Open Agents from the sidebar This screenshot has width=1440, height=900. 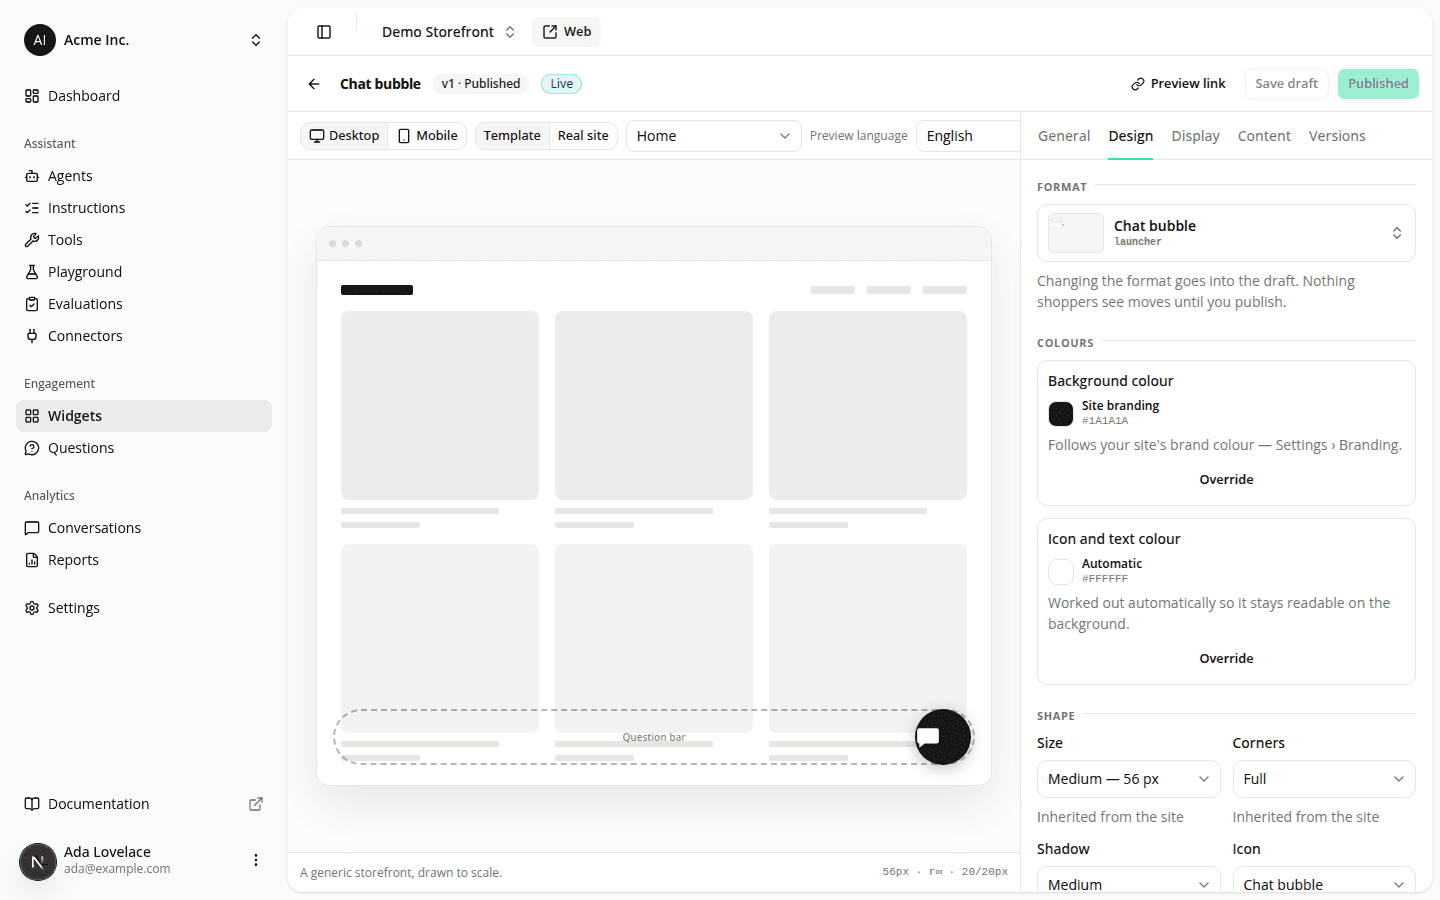(x=144, y=176)
